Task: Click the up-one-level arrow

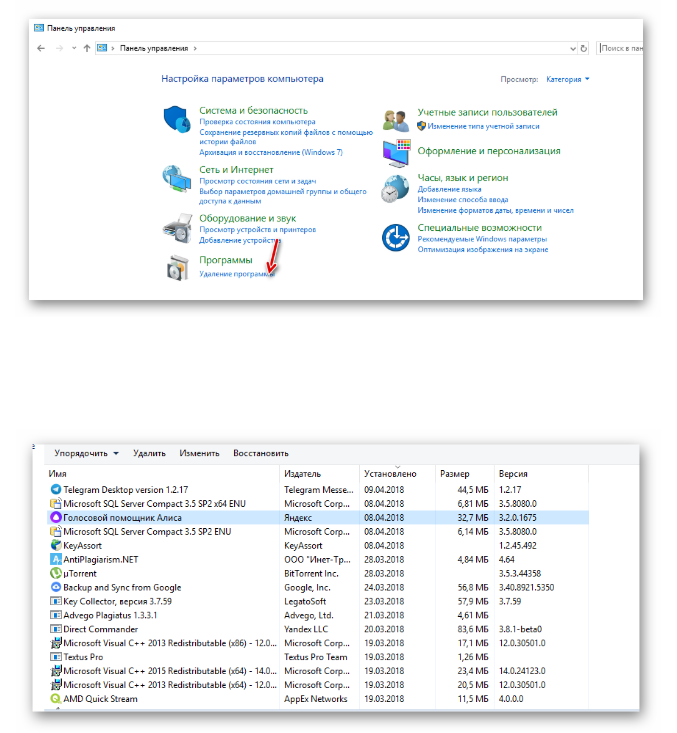Action: coord(86,48)
